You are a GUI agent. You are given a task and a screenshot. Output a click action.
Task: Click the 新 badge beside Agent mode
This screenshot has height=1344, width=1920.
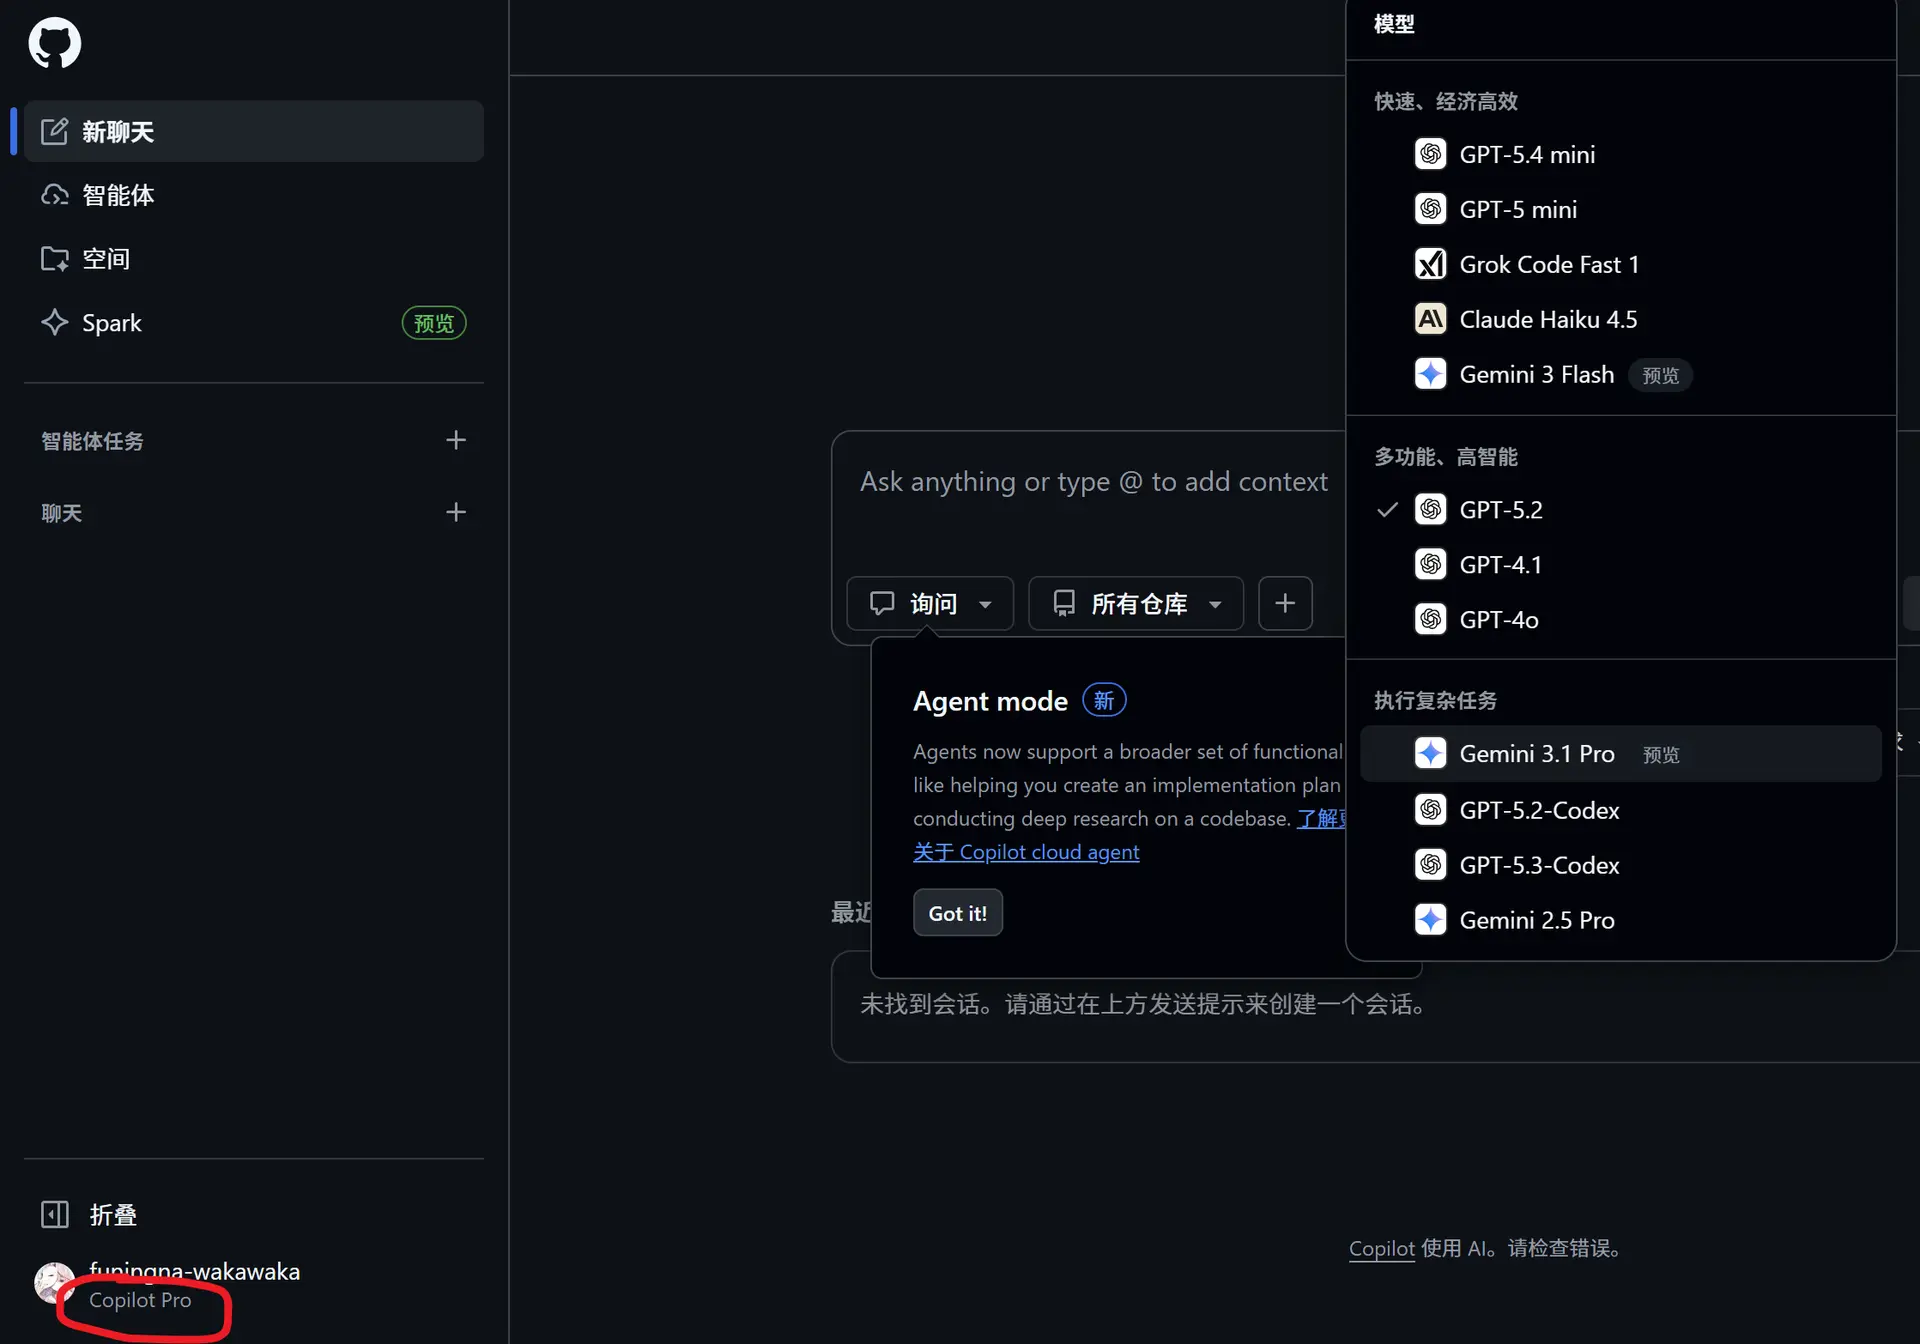pyautogui.click(x=1104, y=701)
